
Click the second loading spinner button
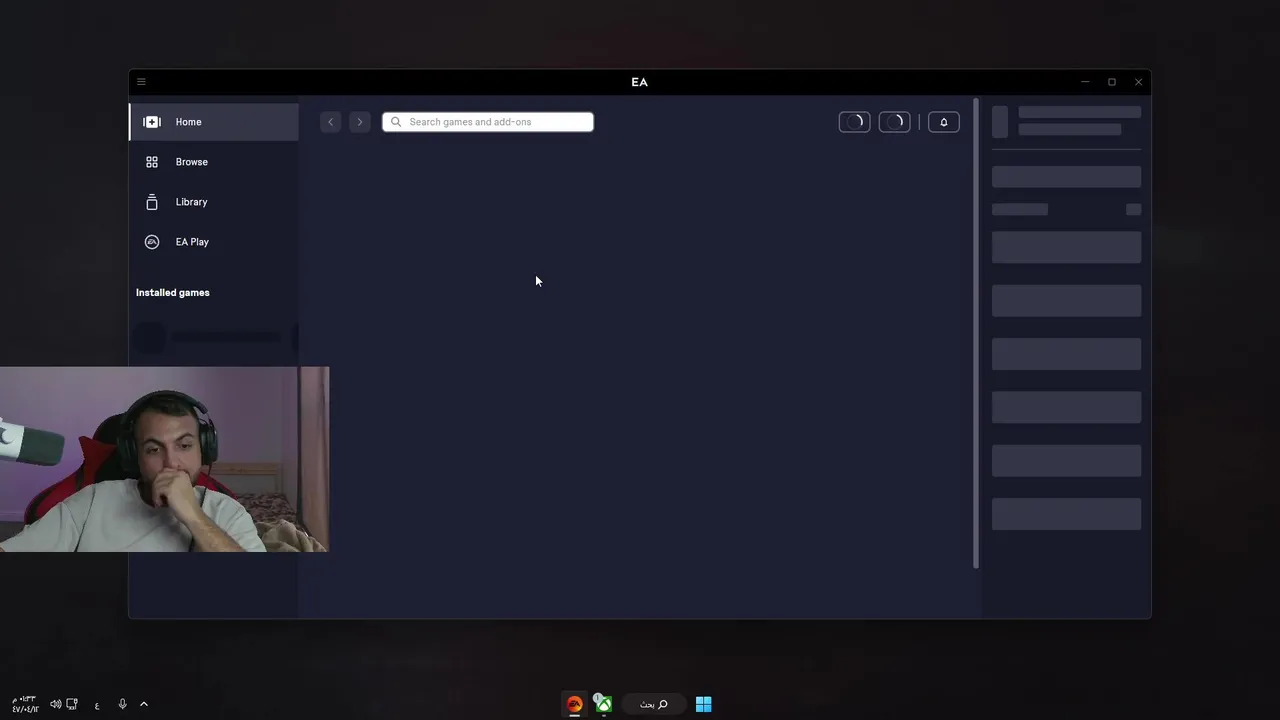pos(894,122)
